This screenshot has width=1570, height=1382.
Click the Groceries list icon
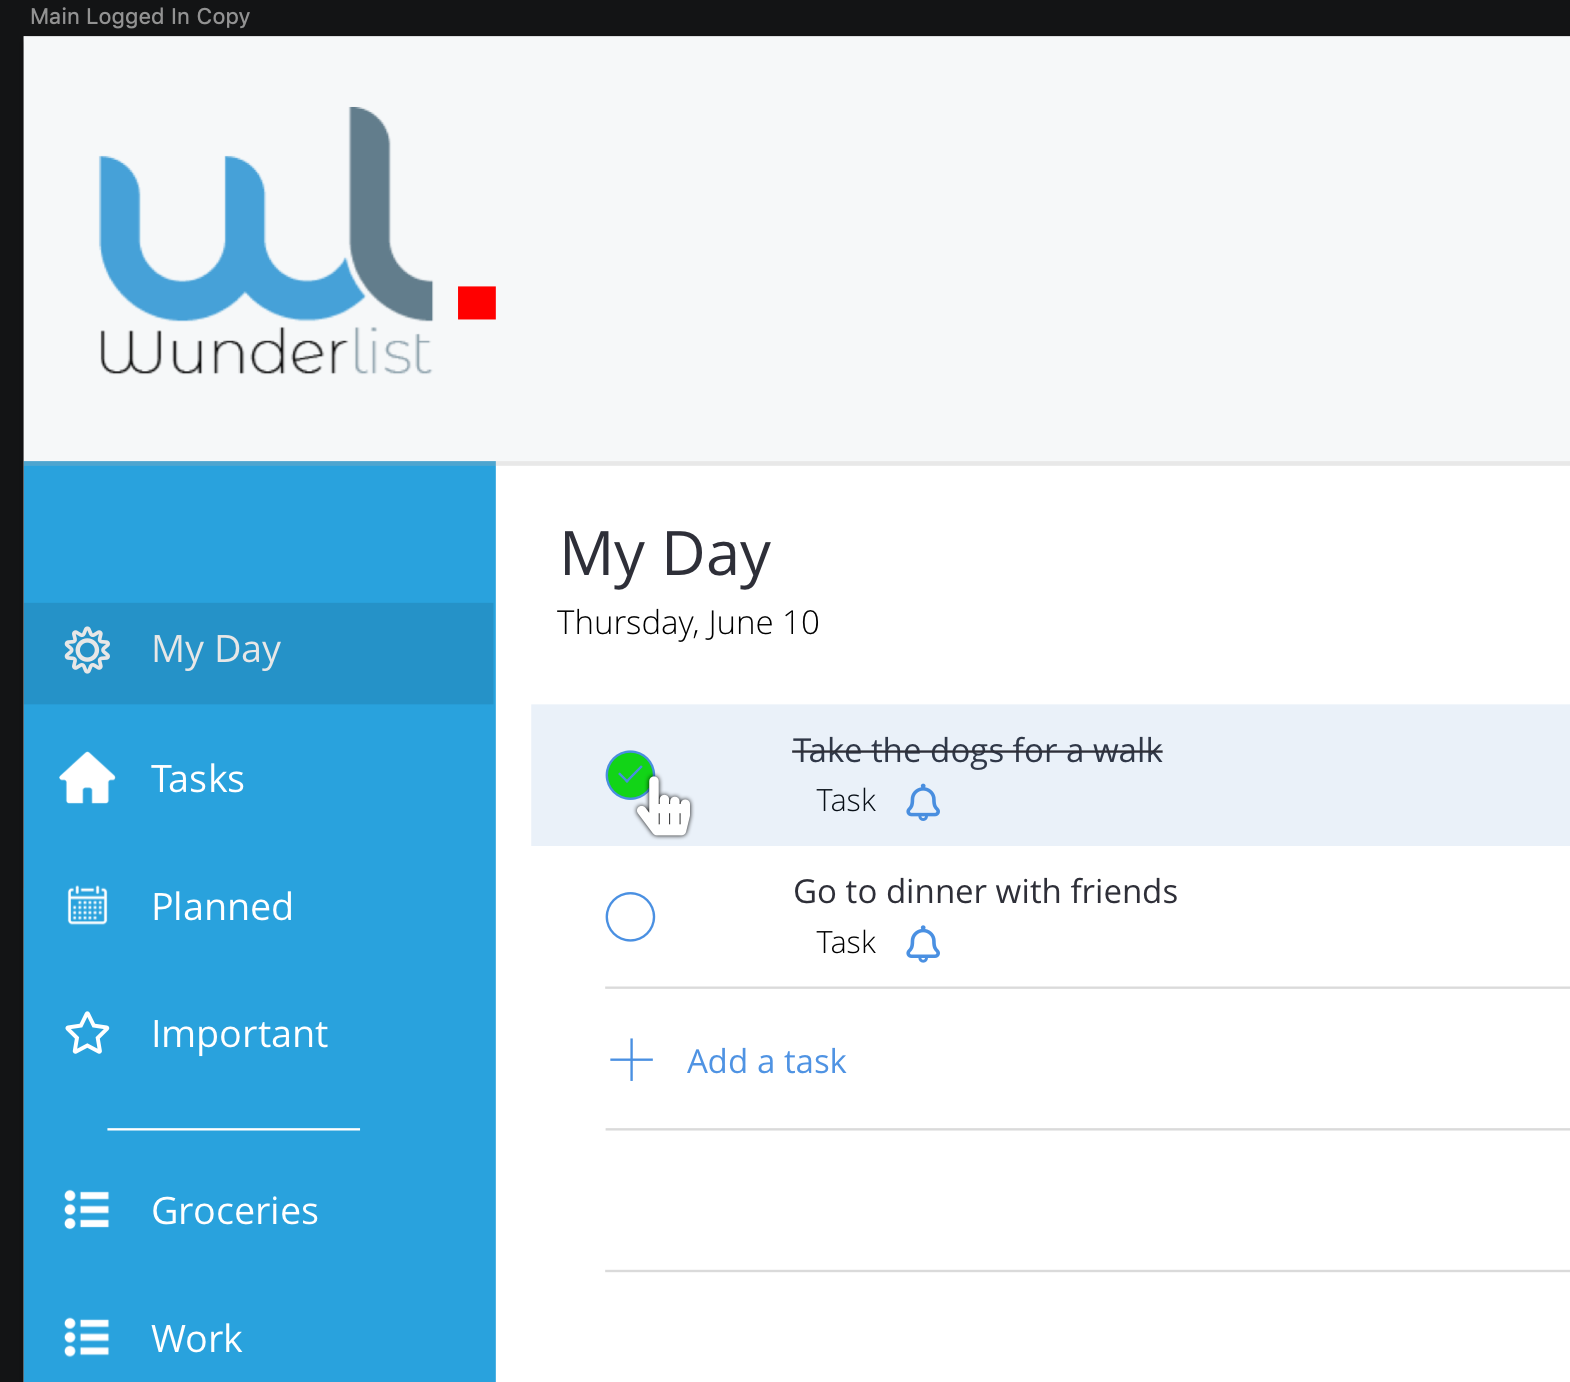87,1210
